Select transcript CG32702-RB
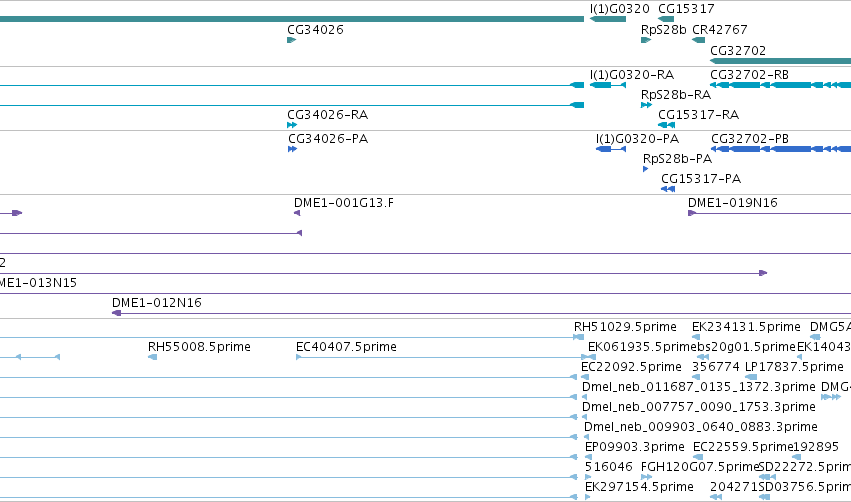Viewport: 851px width, 502px height. [x=750, y=74]
